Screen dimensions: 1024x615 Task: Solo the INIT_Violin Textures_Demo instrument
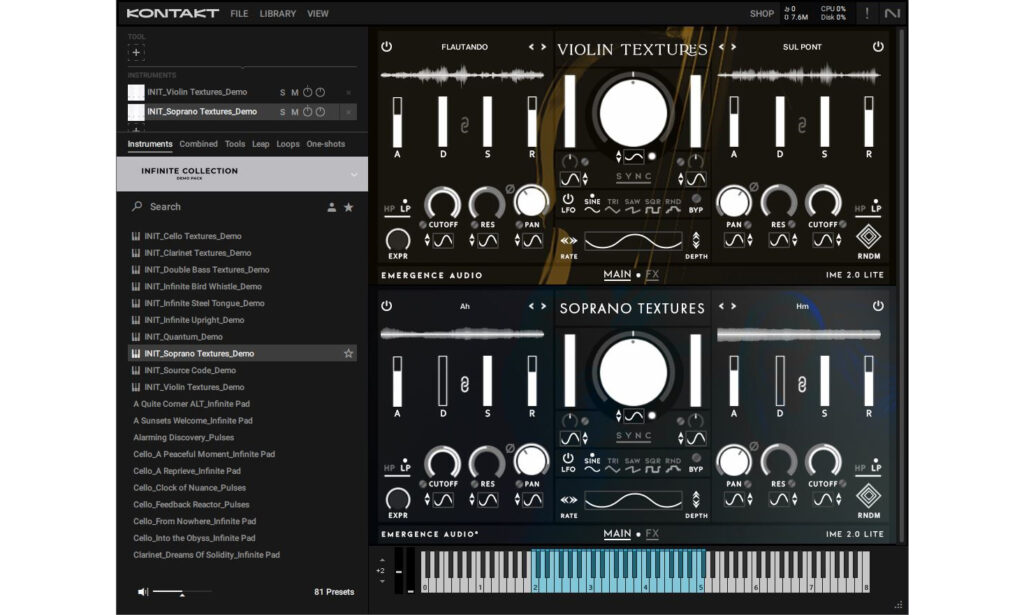[283, 93]
